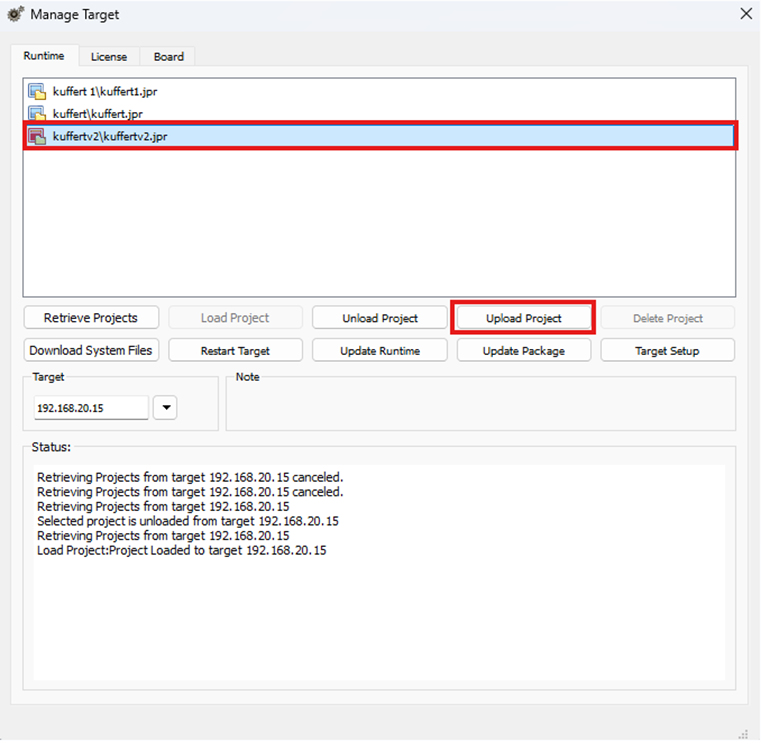Click the kuffert.jpr project icon
Viewport: 761px width, 741px height.
coord(37,114)
